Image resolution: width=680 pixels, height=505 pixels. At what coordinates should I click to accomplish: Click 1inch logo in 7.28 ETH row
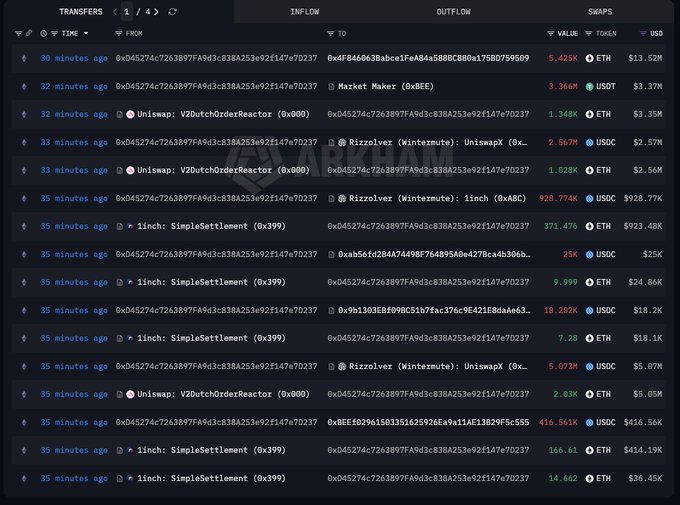[x=130, y=338]
